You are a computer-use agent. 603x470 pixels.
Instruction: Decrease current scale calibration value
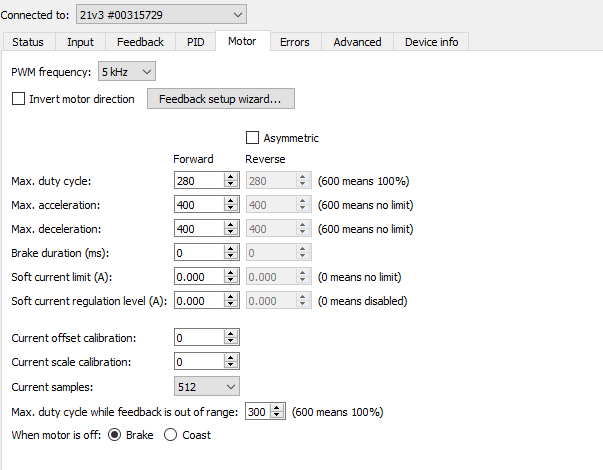tap(231, 366)
